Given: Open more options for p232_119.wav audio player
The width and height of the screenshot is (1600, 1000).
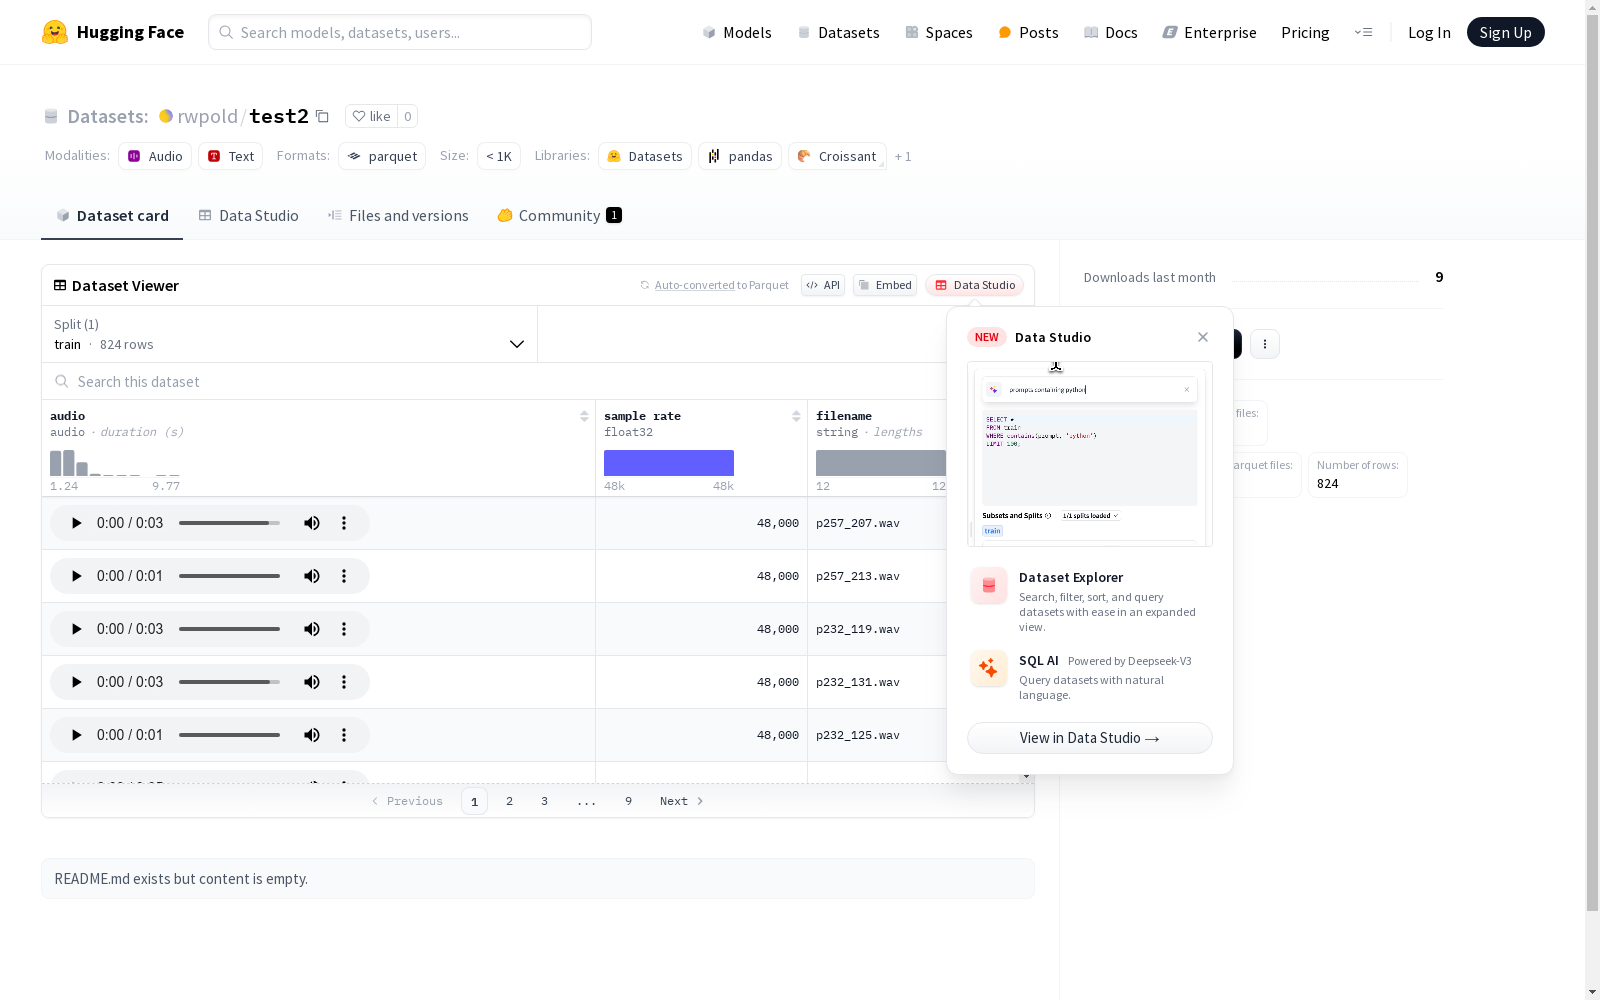Looking at the screenshot, I should point(344,629).
